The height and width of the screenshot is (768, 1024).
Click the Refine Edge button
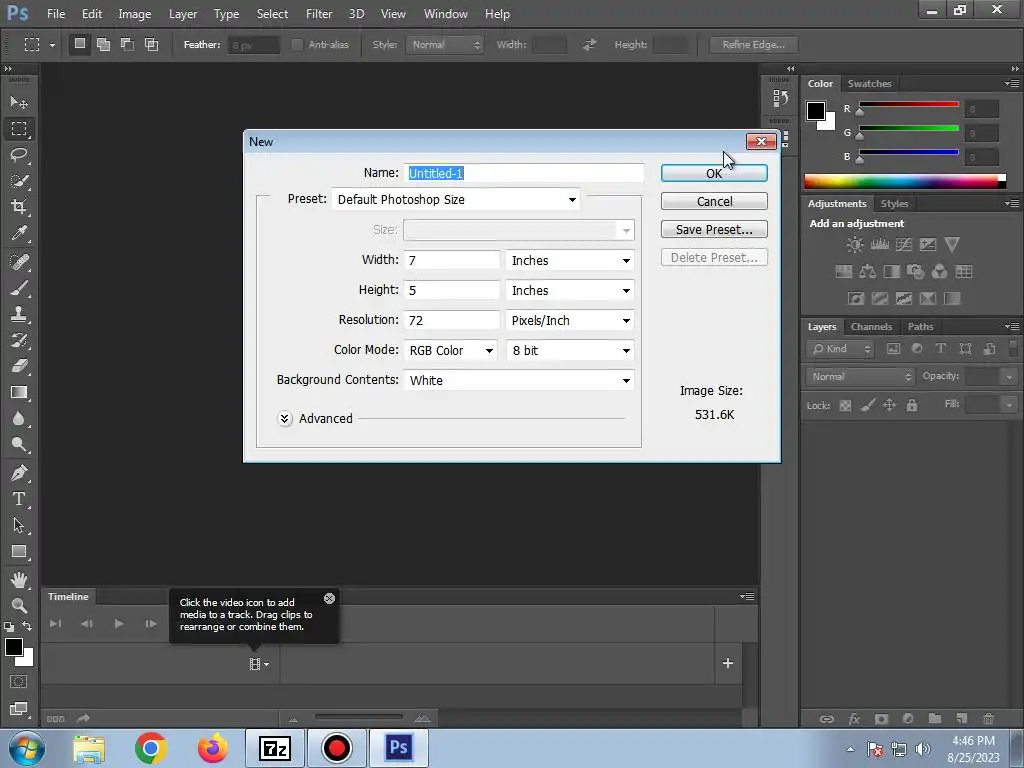click(754, 45)
